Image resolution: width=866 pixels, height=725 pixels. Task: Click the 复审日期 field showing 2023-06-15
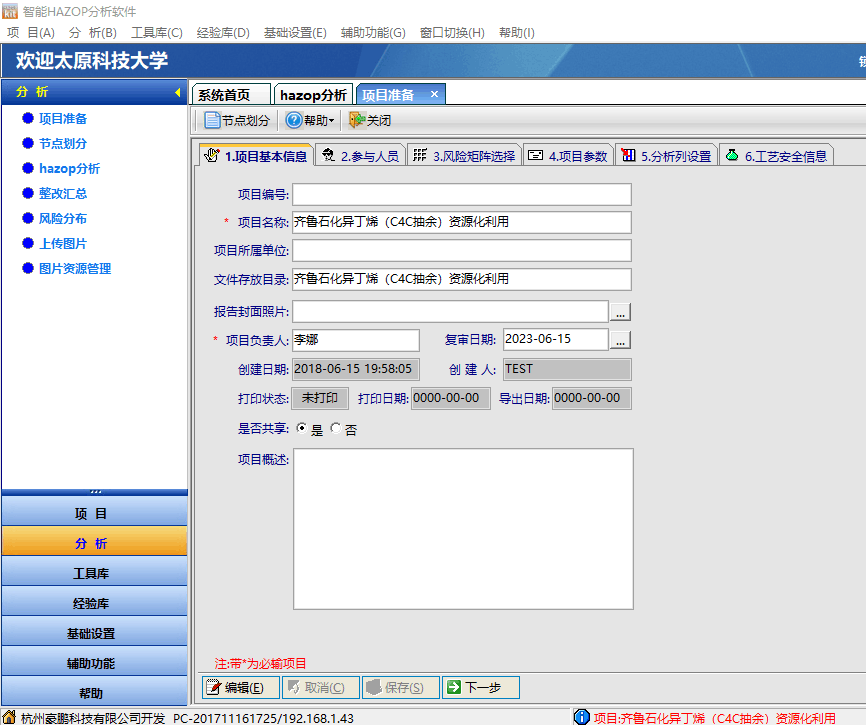tap(556, 340)
